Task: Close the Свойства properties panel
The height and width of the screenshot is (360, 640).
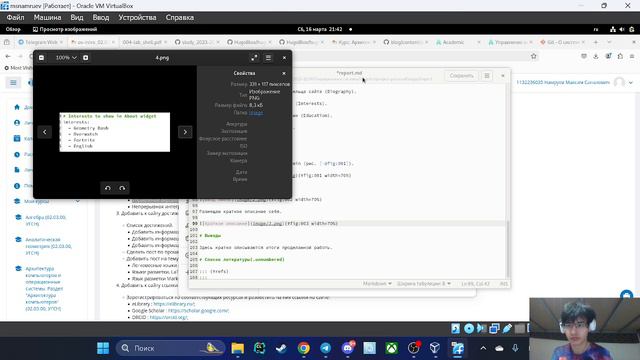Action: 284,73
